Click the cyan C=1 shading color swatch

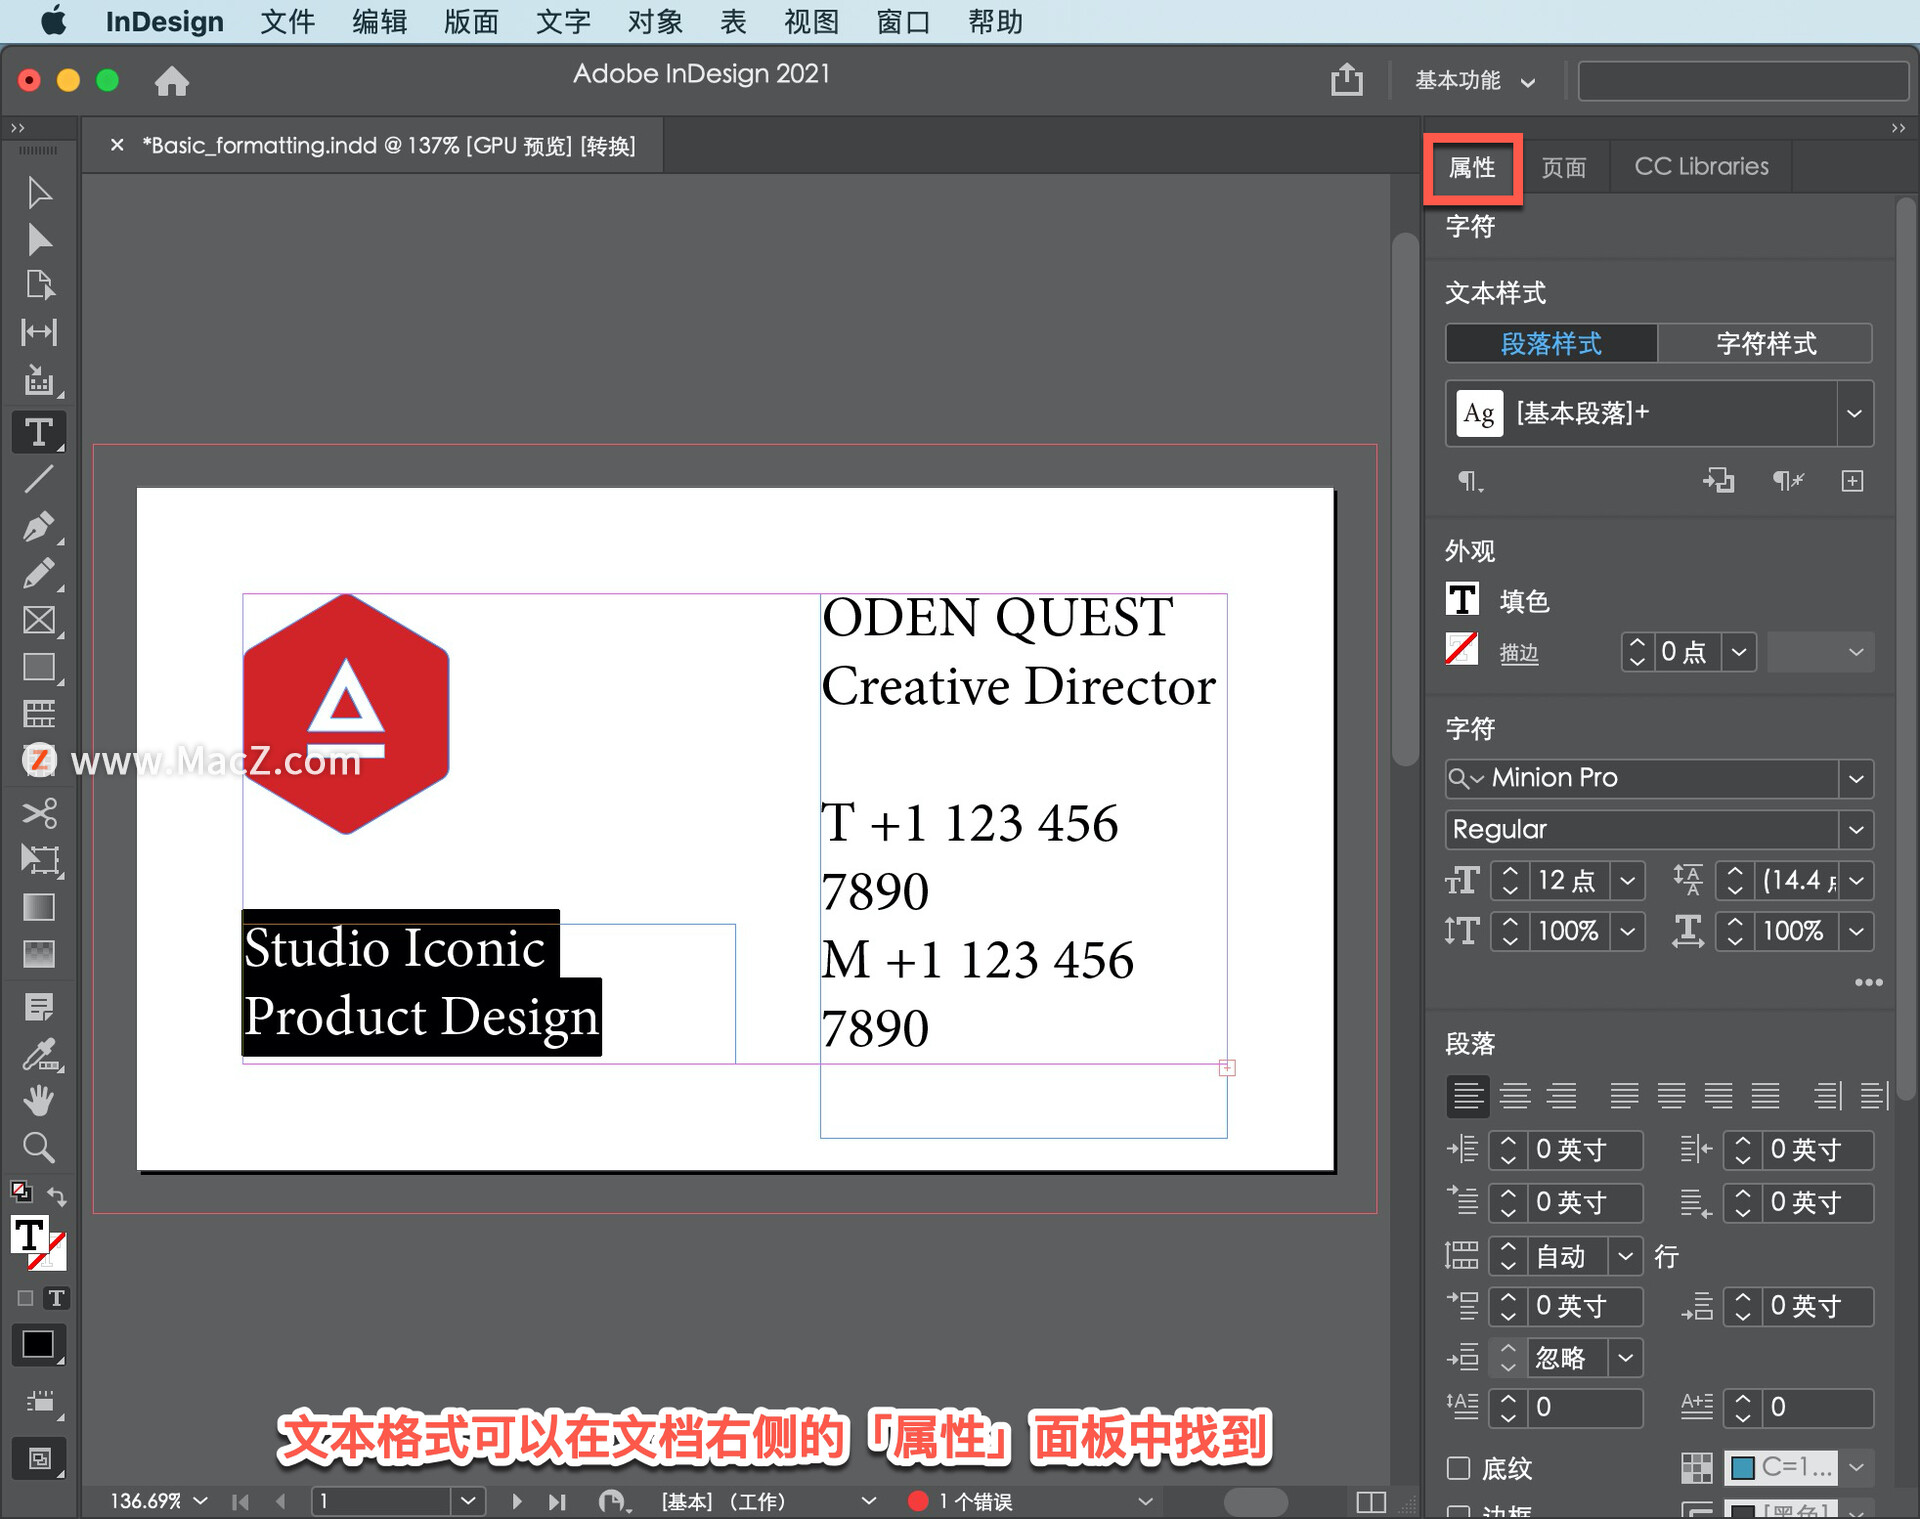[1743, 1468]
